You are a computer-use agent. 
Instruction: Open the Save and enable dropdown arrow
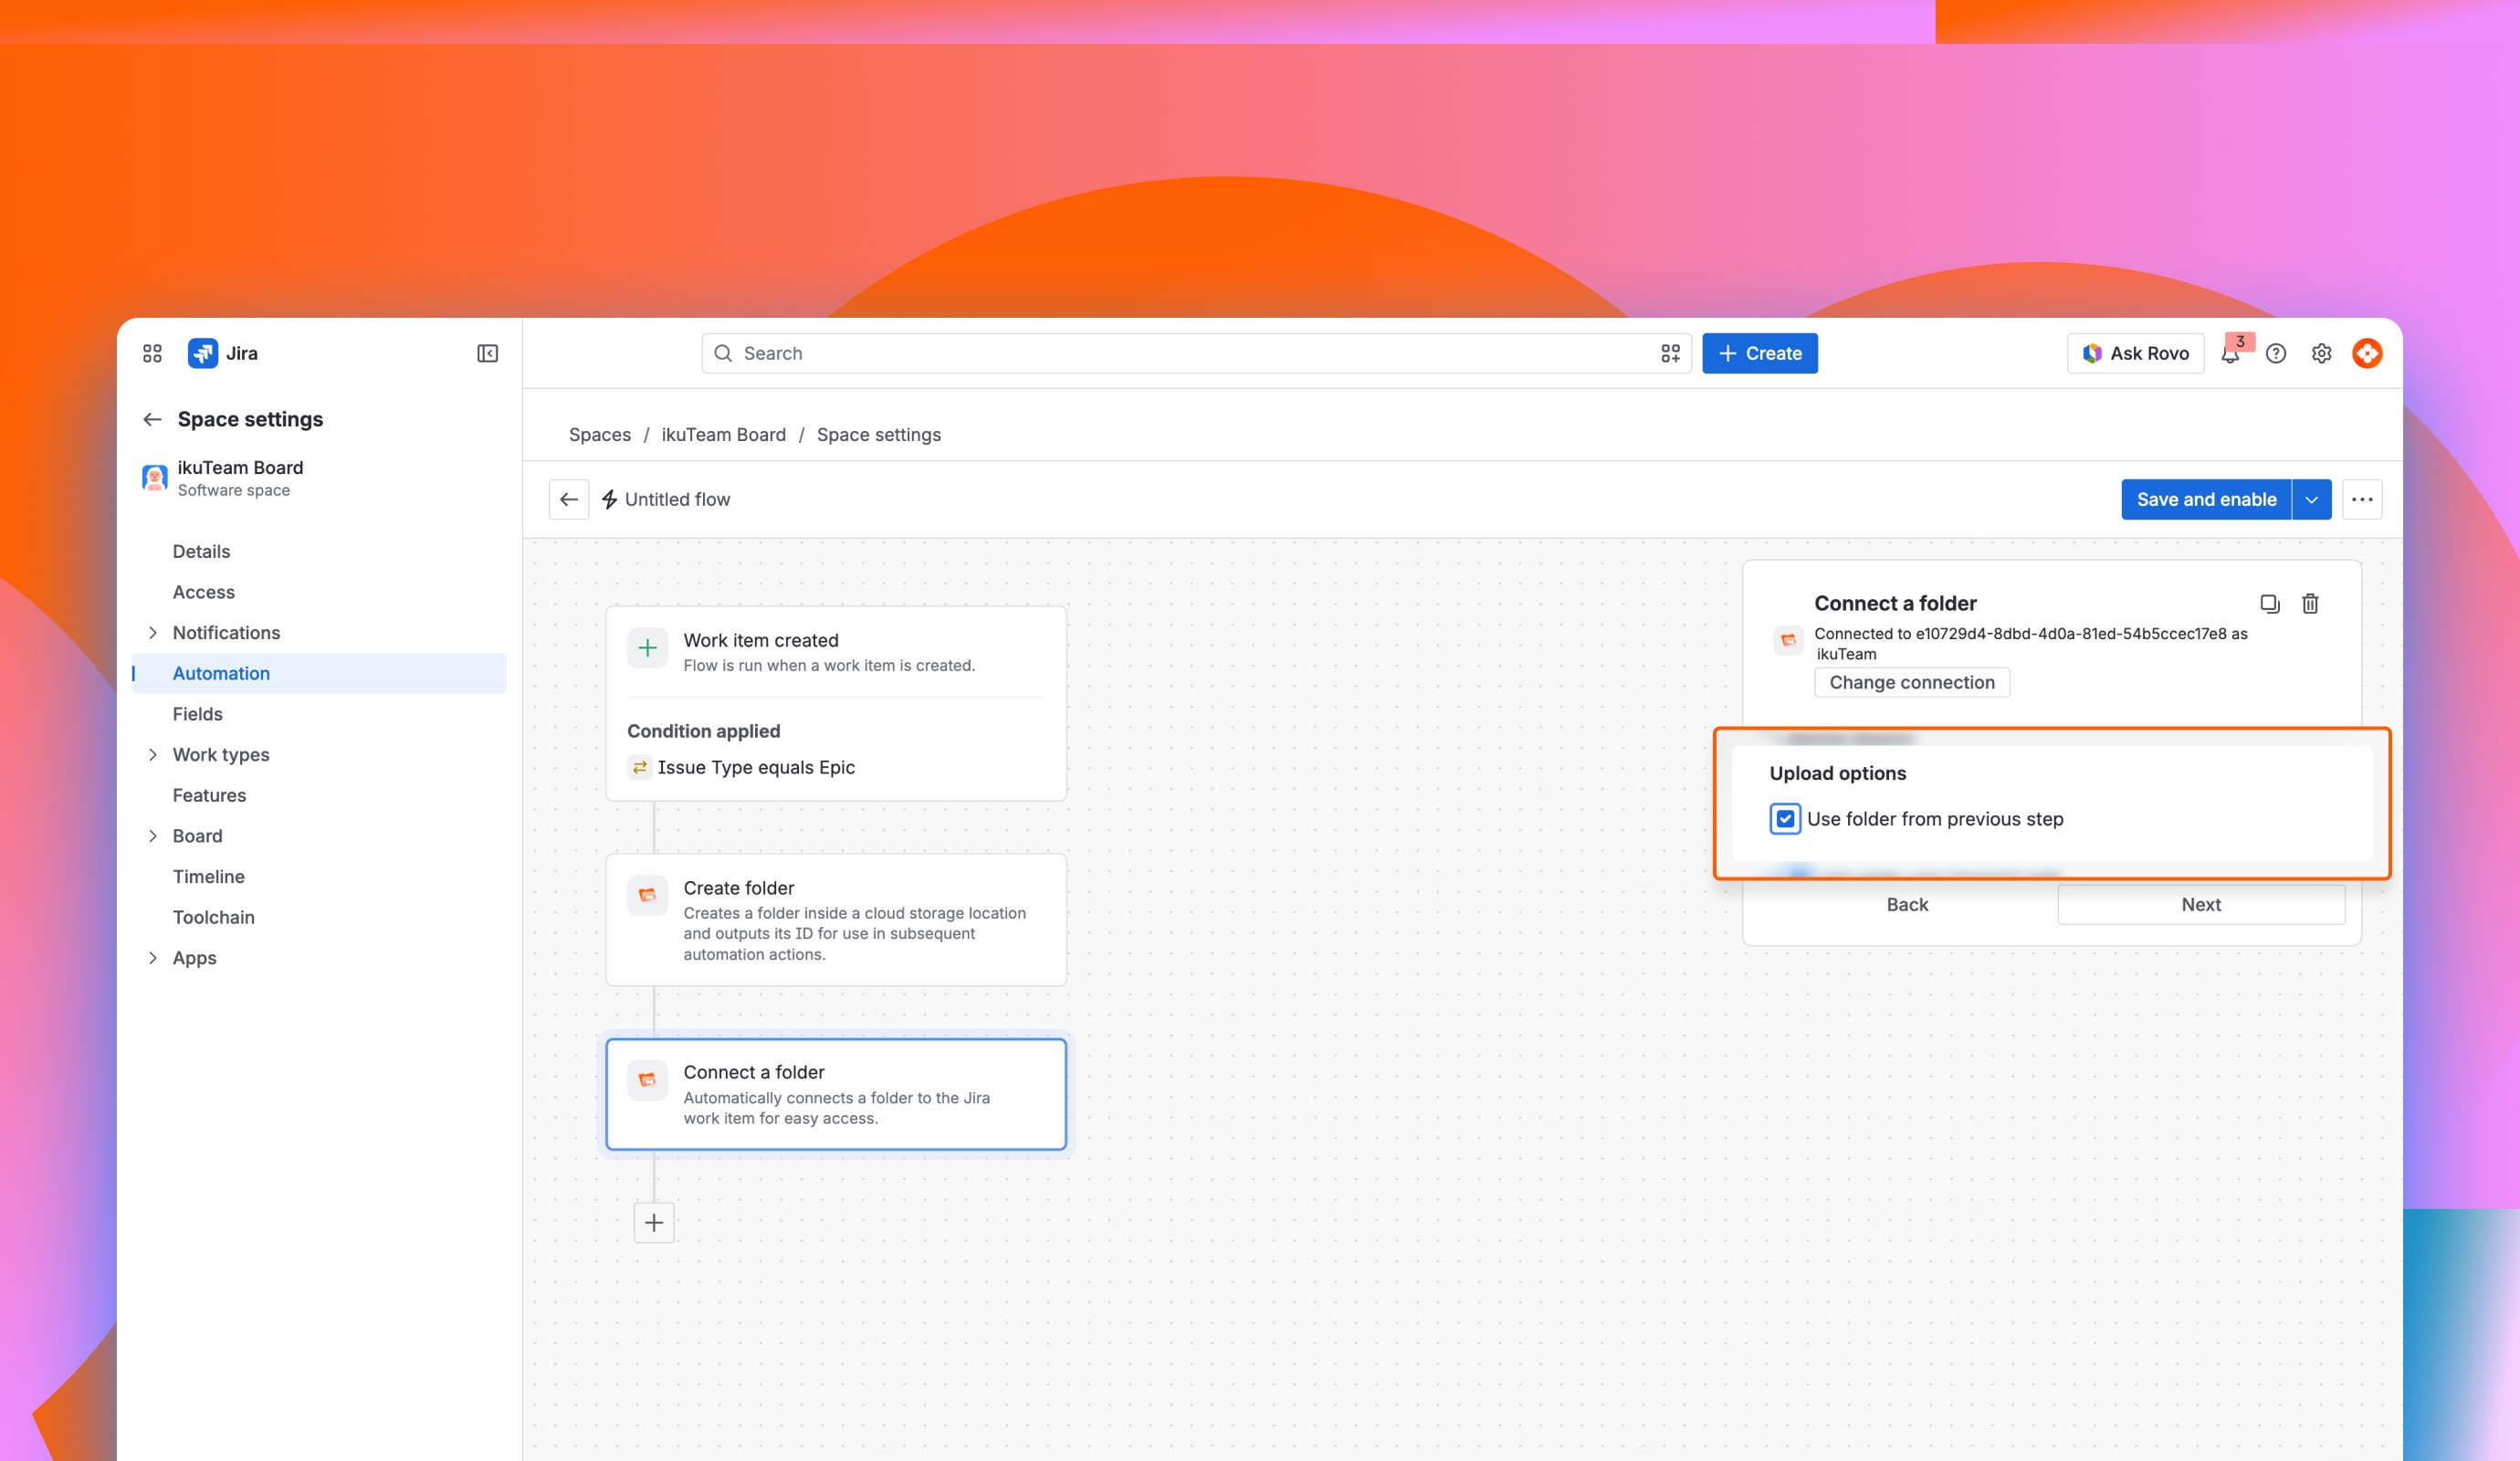(x=2312, y=499)
